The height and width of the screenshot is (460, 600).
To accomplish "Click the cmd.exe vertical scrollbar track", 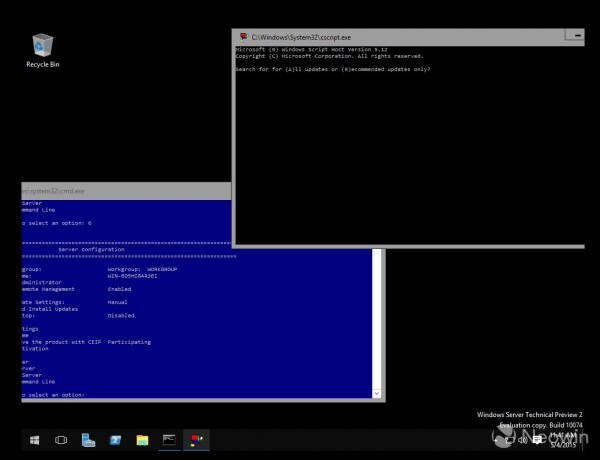I will (377, 320).
